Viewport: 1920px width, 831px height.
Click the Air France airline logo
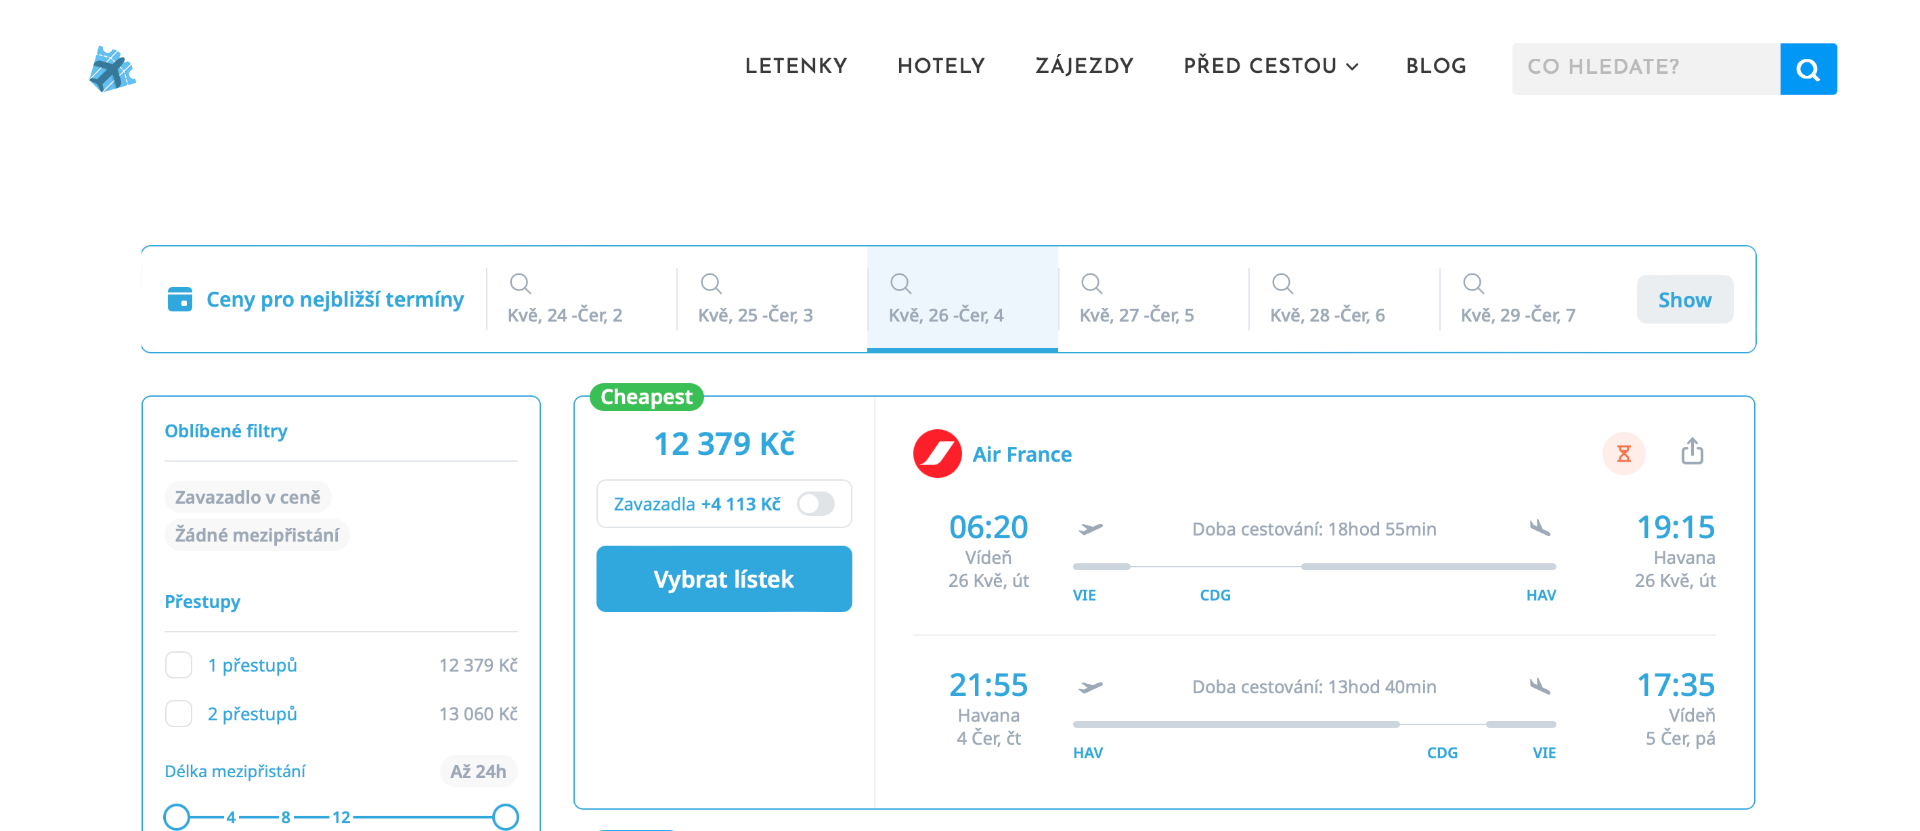[937, 454]
